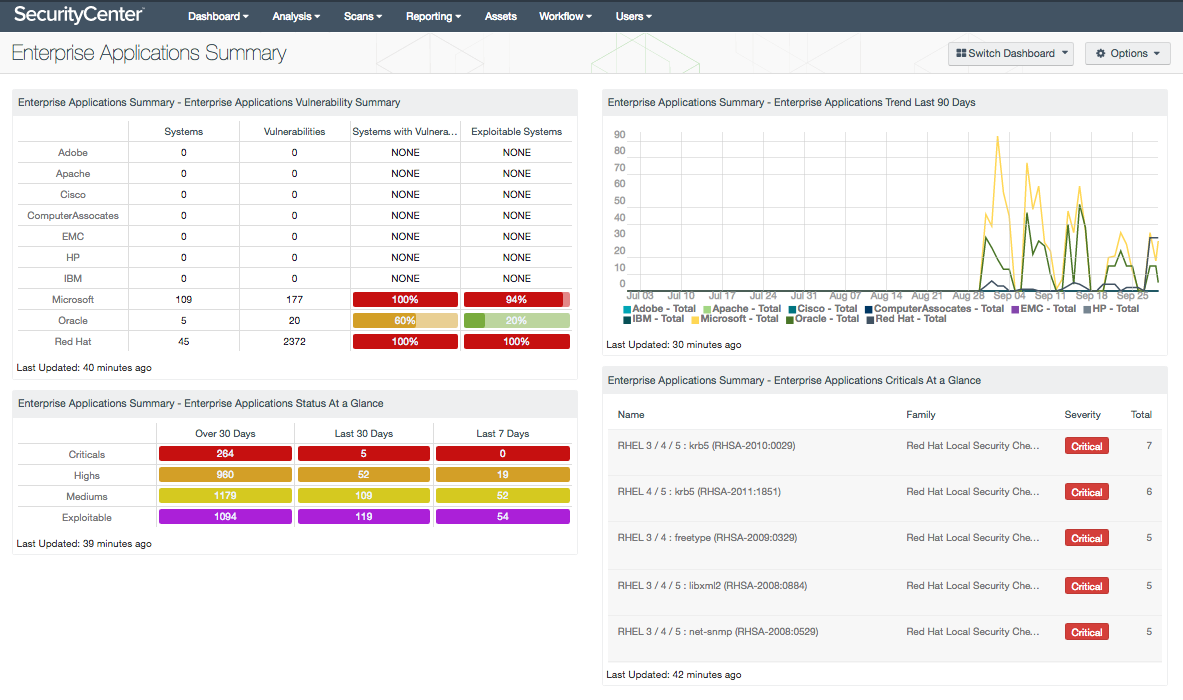Screen dimensions: 1183x700
Task: Toggle Cisco - Total legend swatch
Action: pyautogui.click(x=792, y=309)
